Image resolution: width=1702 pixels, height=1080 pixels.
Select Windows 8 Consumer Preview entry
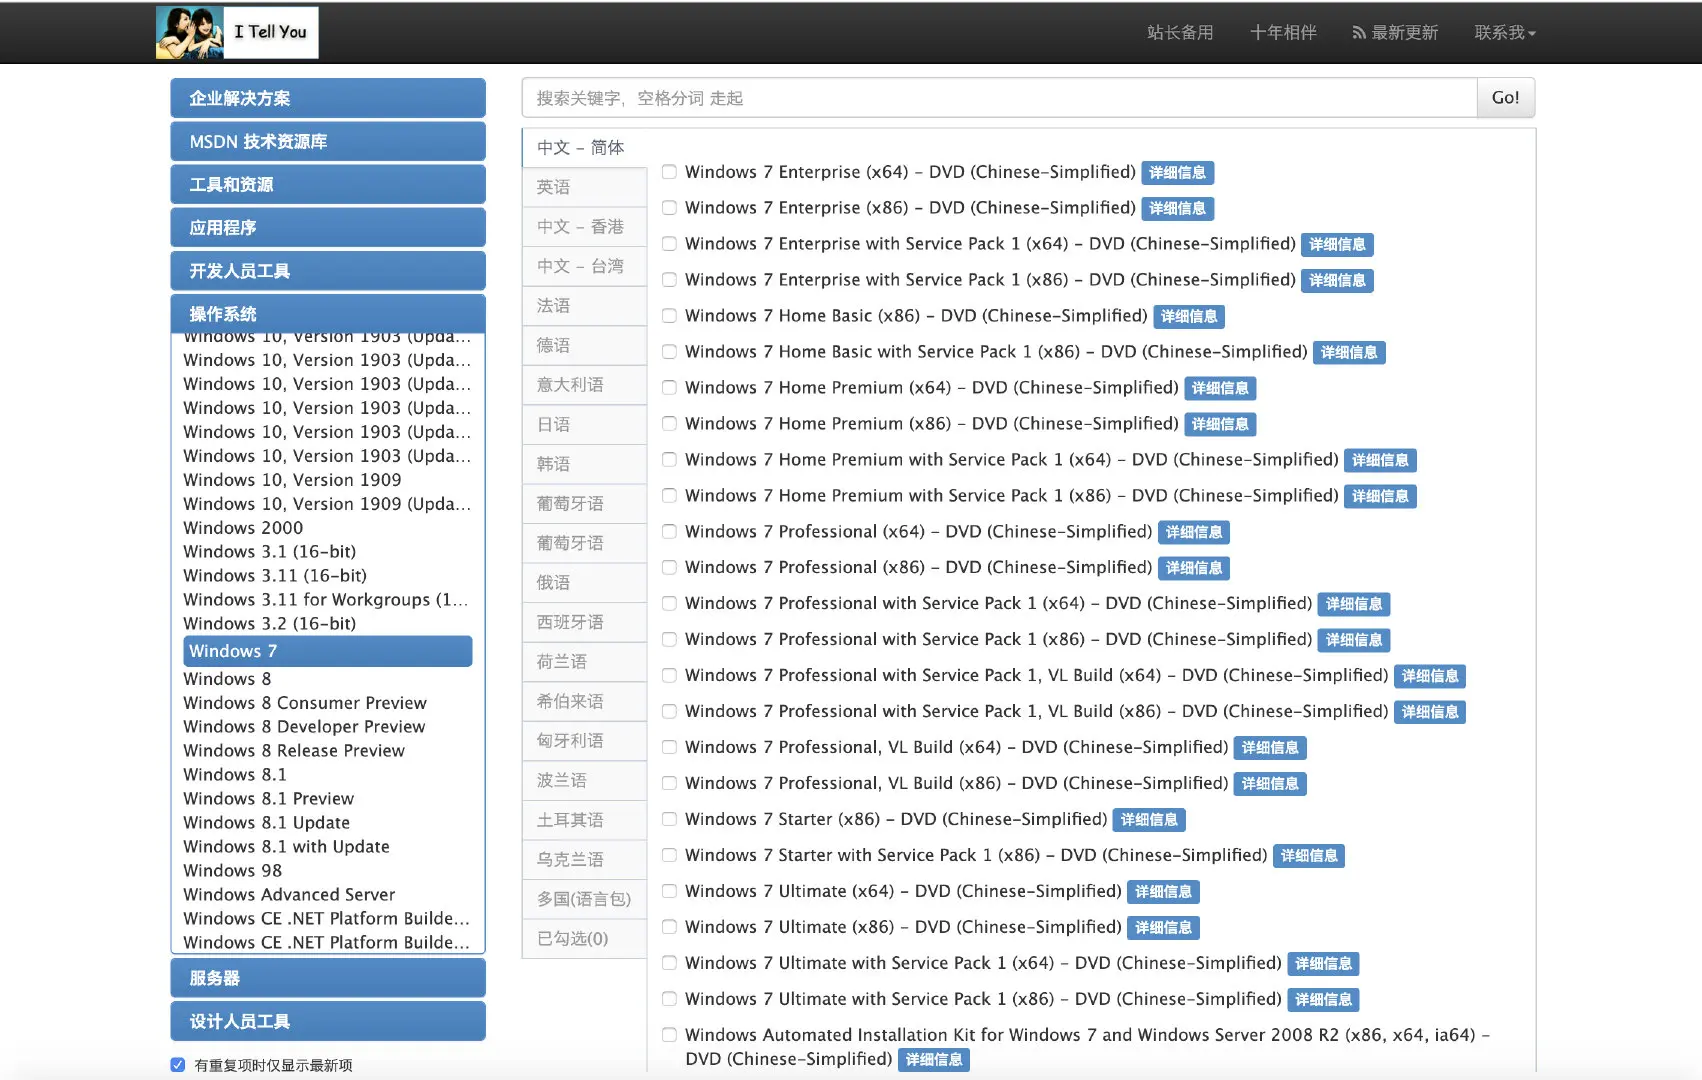coord(305,703)
